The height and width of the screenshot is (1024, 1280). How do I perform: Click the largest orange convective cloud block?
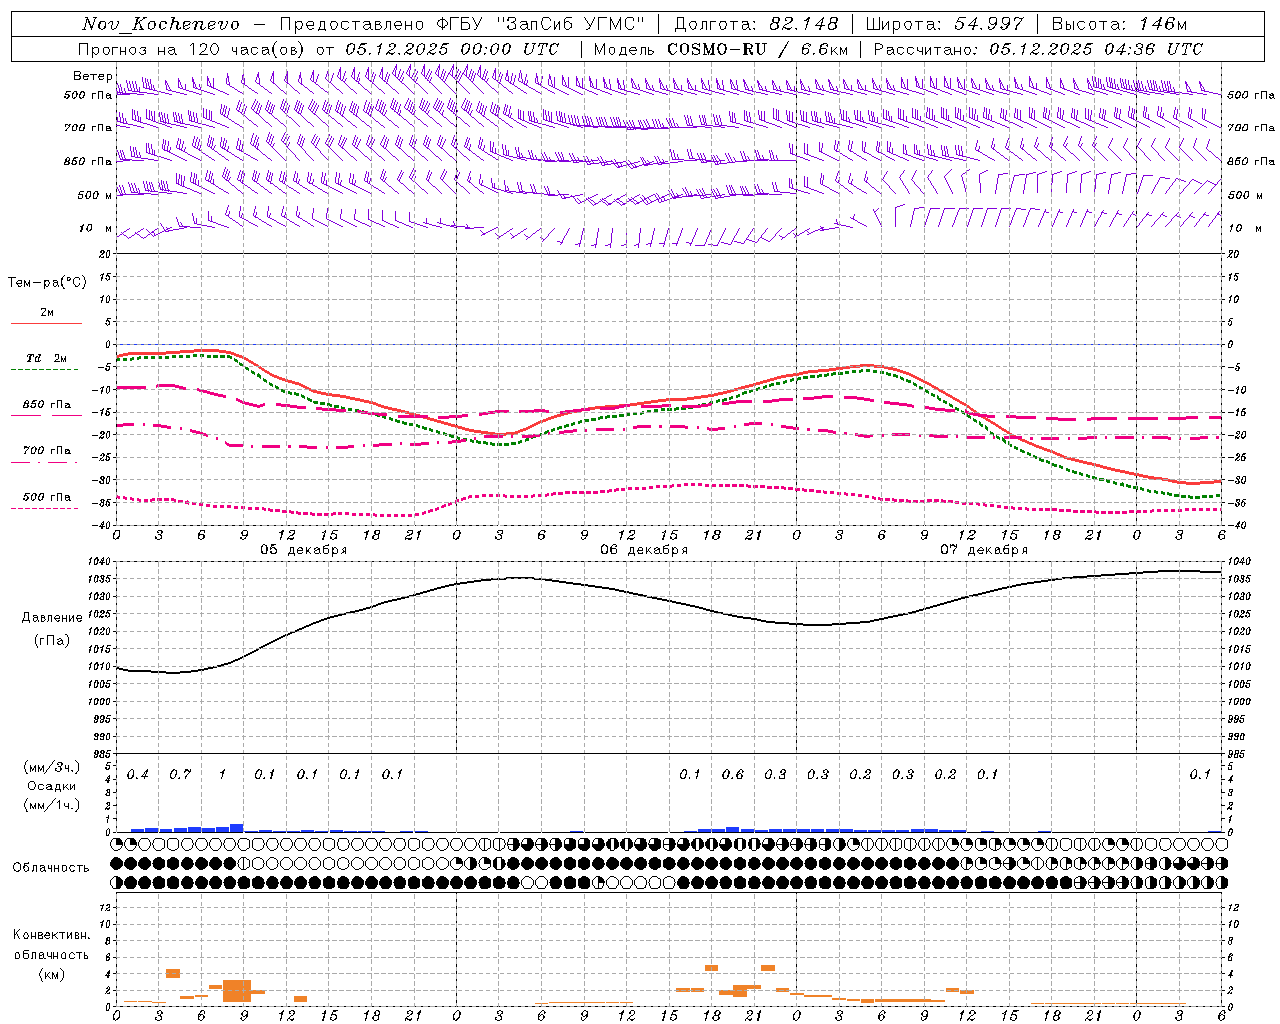point(237,991)
